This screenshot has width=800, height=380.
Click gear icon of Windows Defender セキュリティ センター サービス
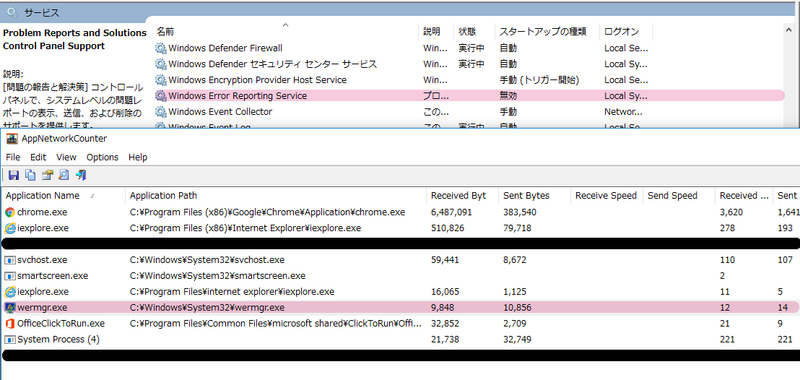pos(161,64)
